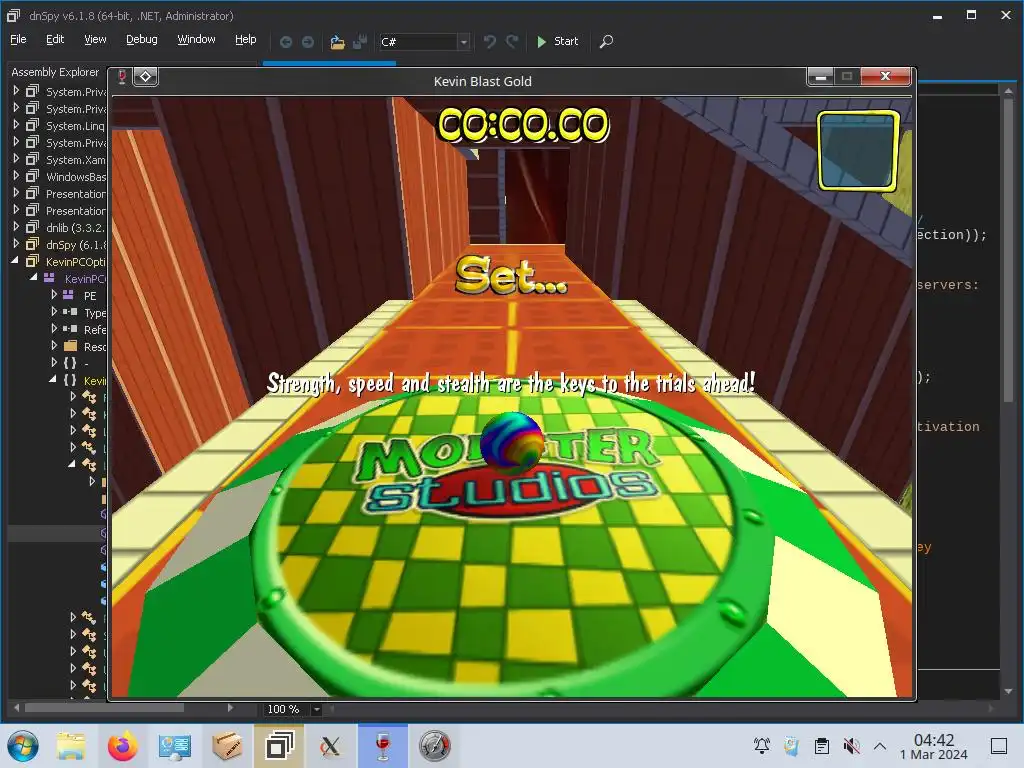This screenshot has width=1024, height=768.
Task: Expand the WindowsBase assembly node
Action: click(x=16, y=176)
